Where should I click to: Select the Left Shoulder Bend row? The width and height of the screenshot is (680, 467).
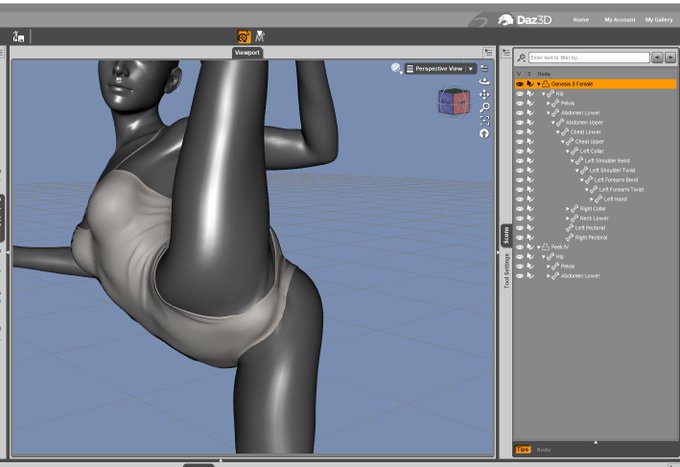595,160
